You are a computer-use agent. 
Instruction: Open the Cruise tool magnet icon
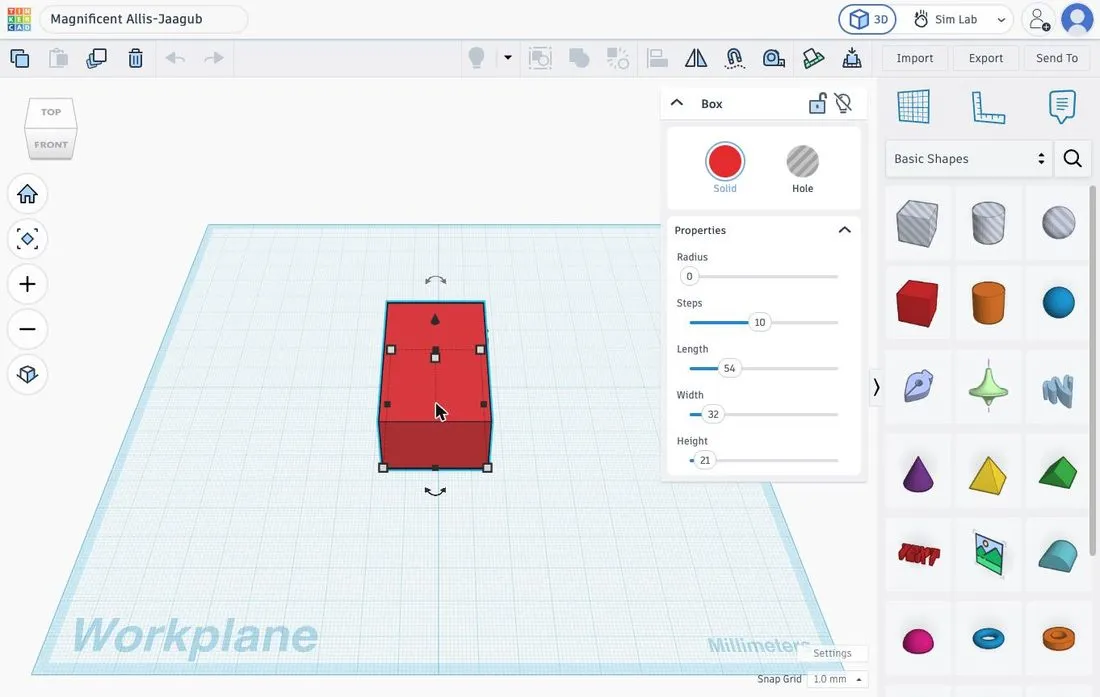(x=735, y=58)
